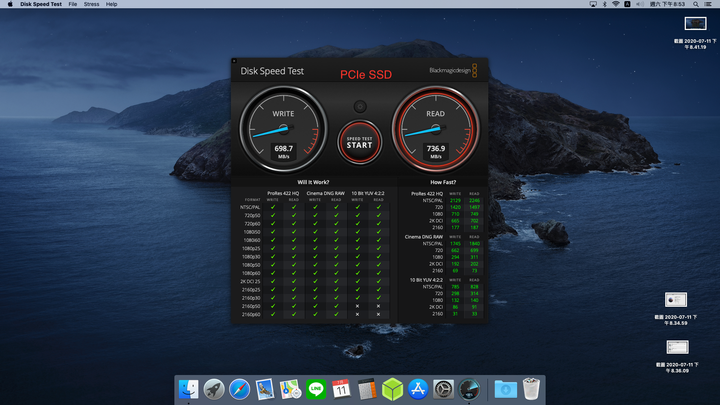Click 10 Bit YUV 4:2:2 column header in Will It Work
Image resolution: width=720 pixels, height=405 pixels.
pyautogui.click(x=368, y=193)
